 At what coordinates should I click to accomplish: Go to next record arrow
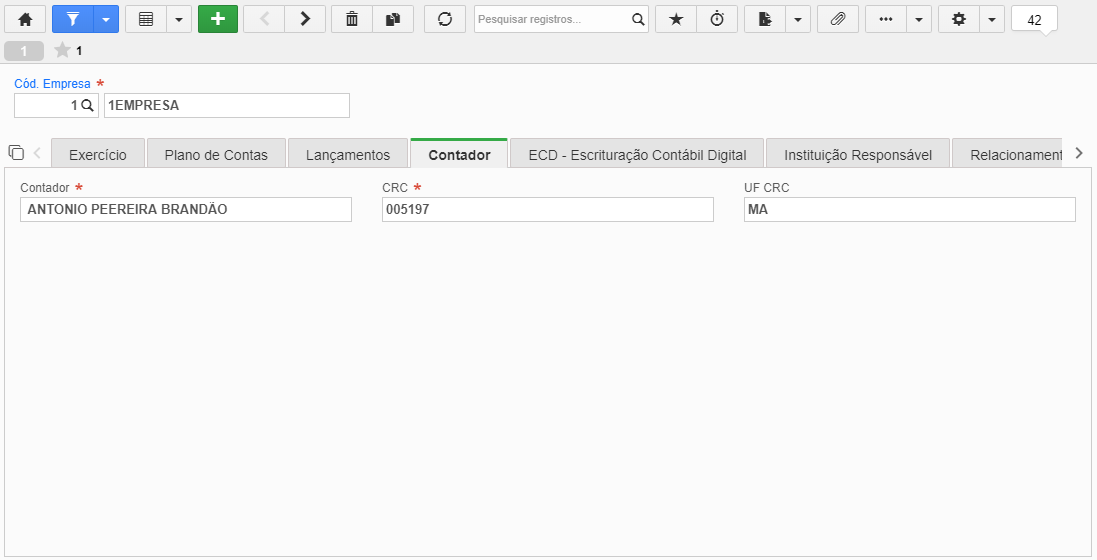click(x=305, y=20)
